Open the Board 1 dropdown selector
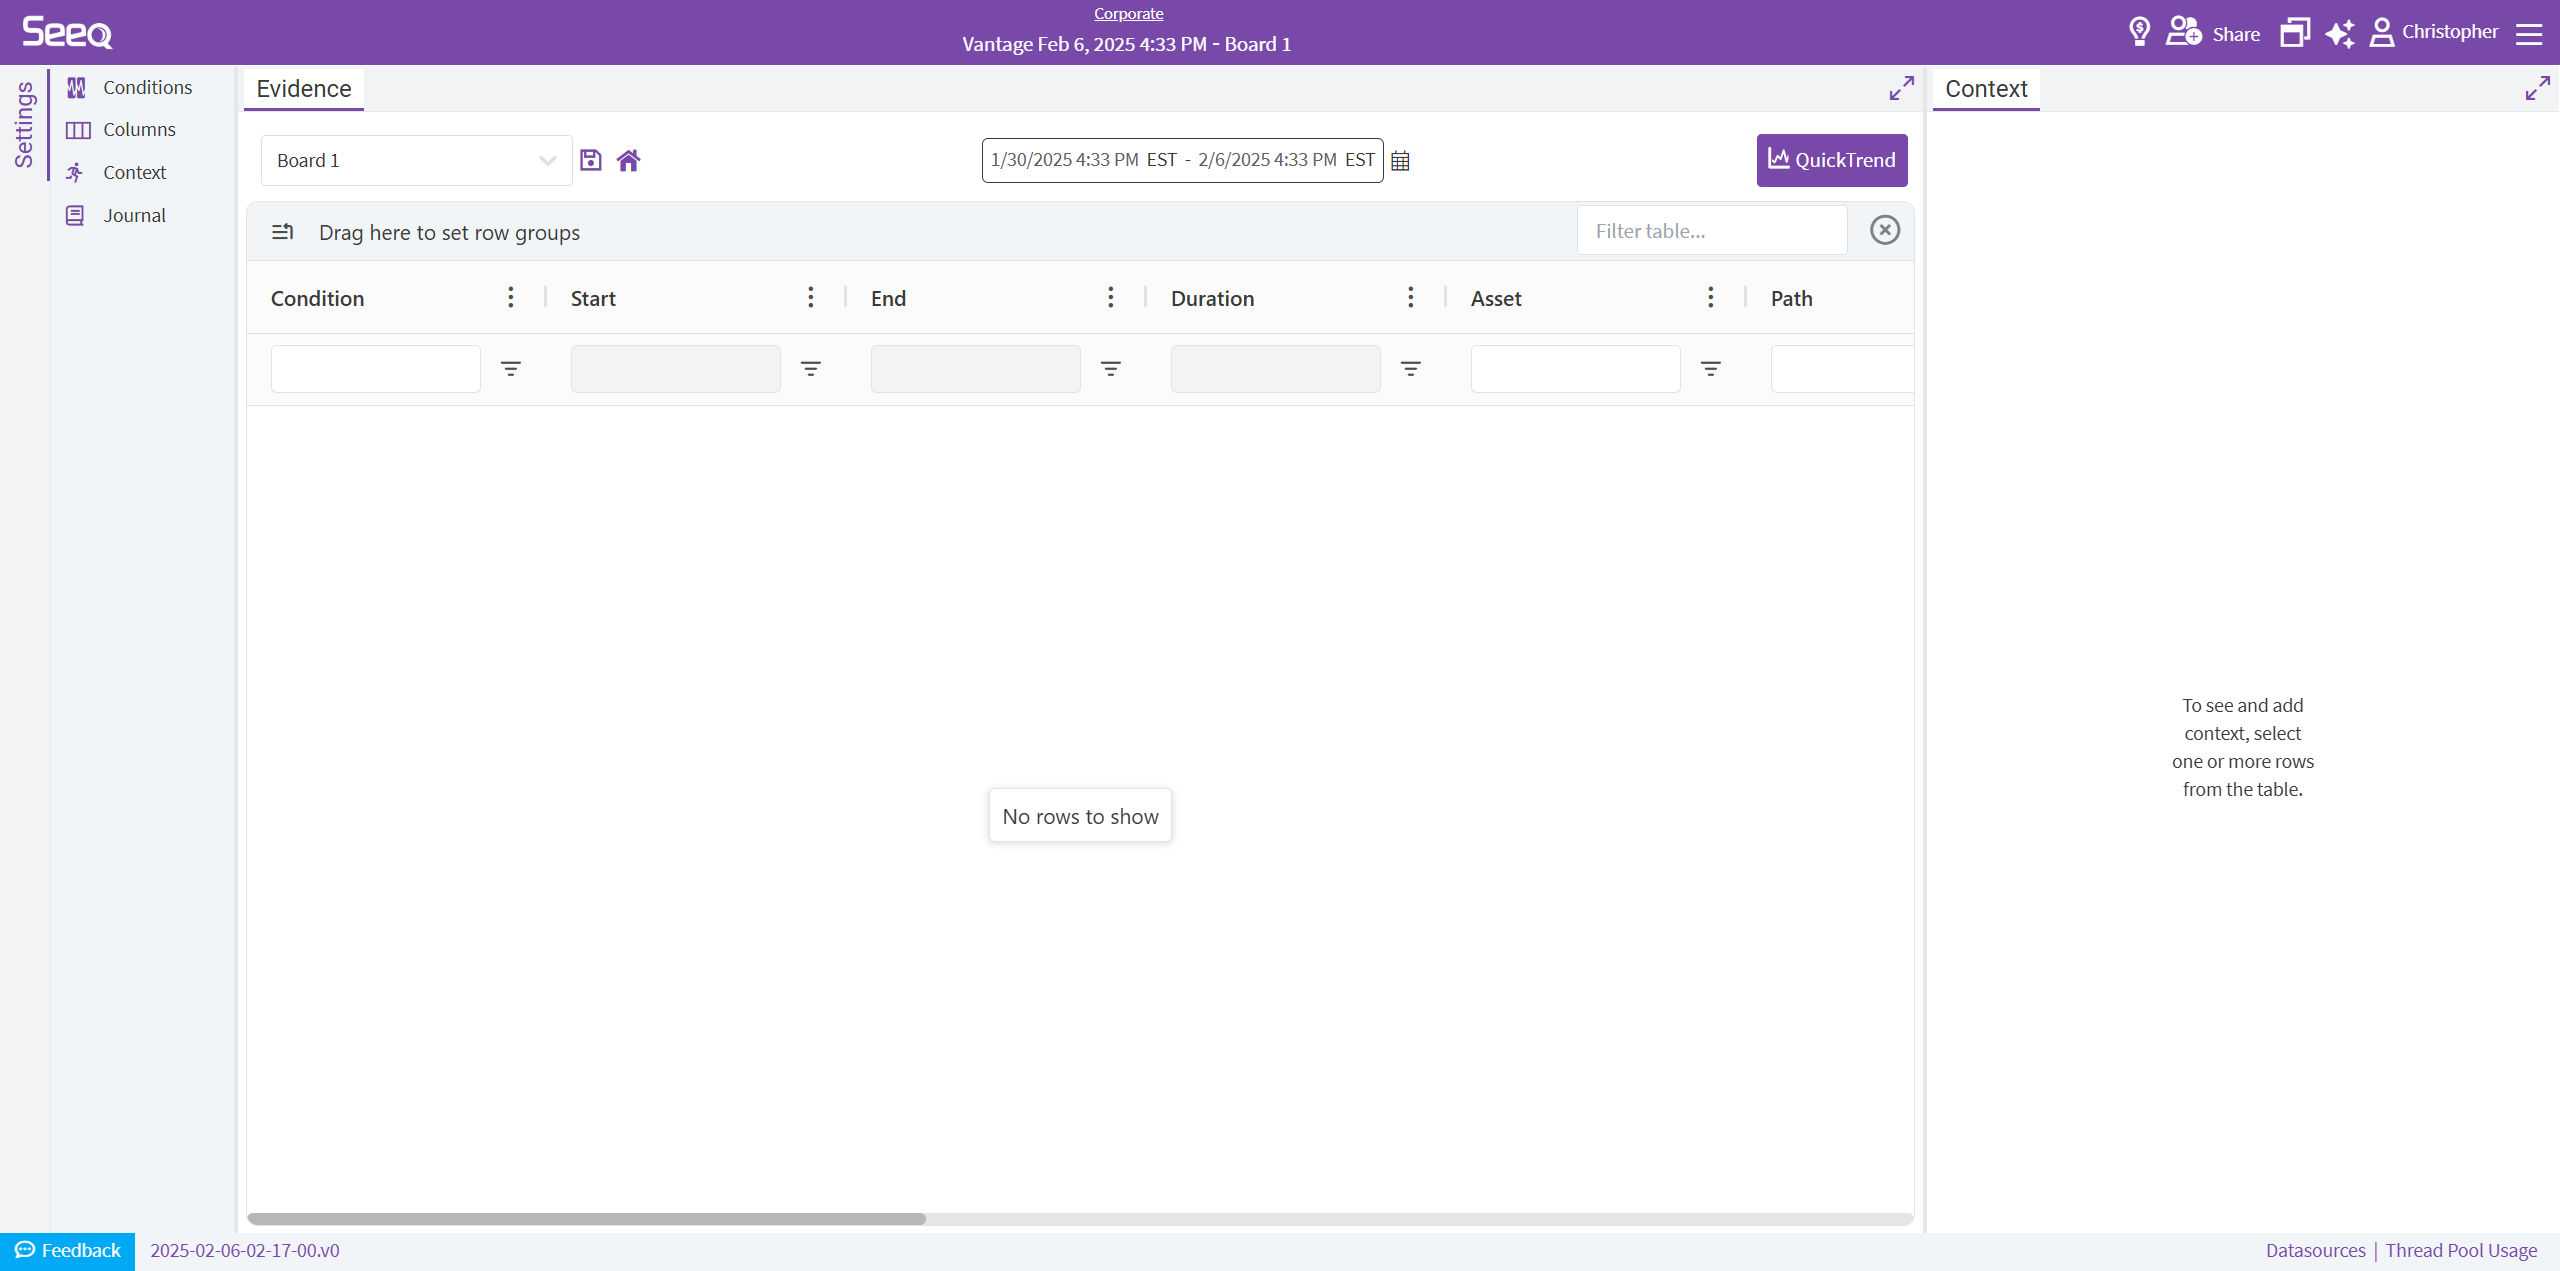The height and width of the screenshot is (1271, 2560). [x=416, y=160]
